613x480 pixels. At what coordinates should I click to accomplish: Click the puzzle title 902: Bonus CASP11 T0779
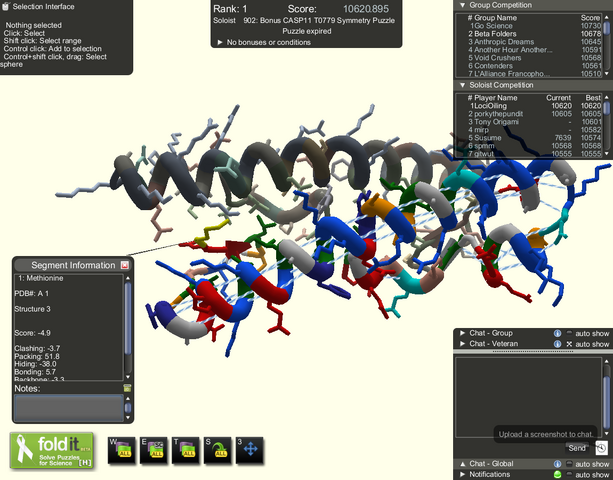(x=319, y=20)
